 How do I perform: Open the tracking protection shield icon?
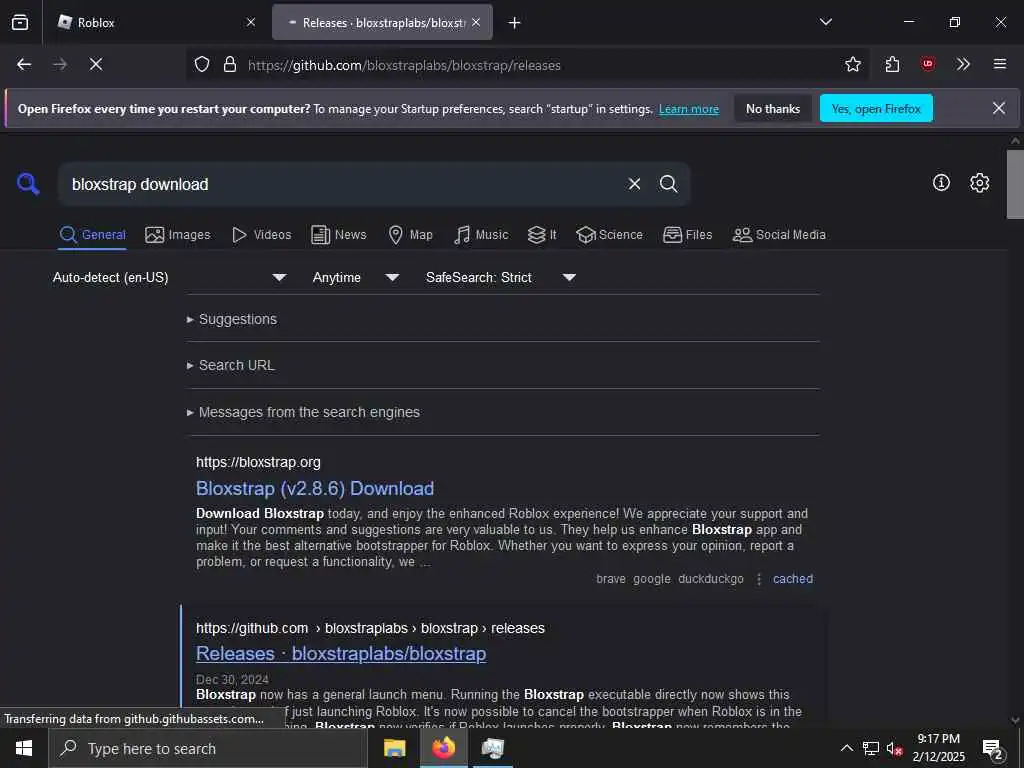202,64
